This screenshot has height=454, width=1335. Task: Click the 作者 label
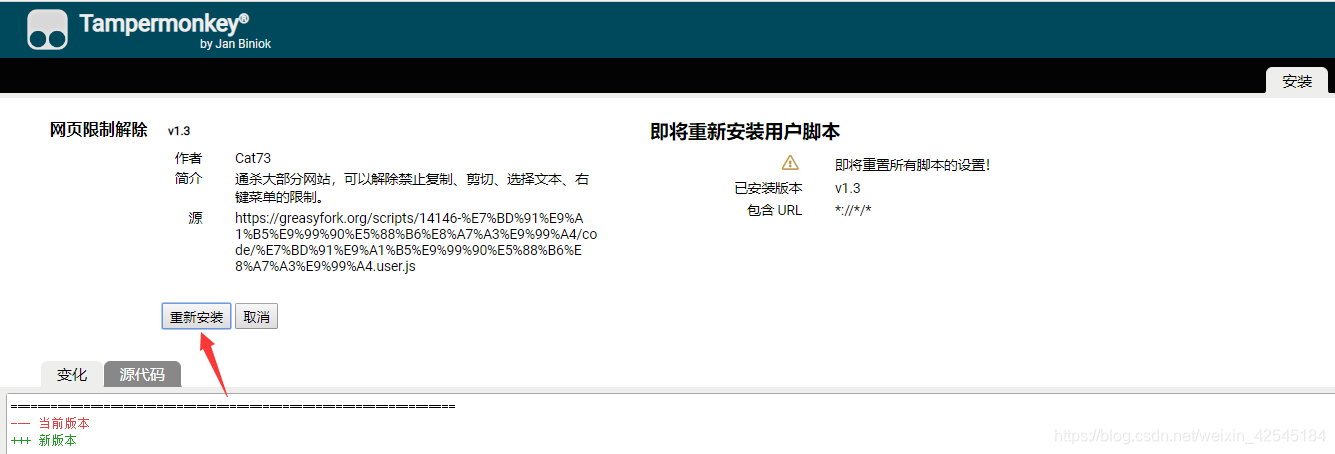coord(188,158)
